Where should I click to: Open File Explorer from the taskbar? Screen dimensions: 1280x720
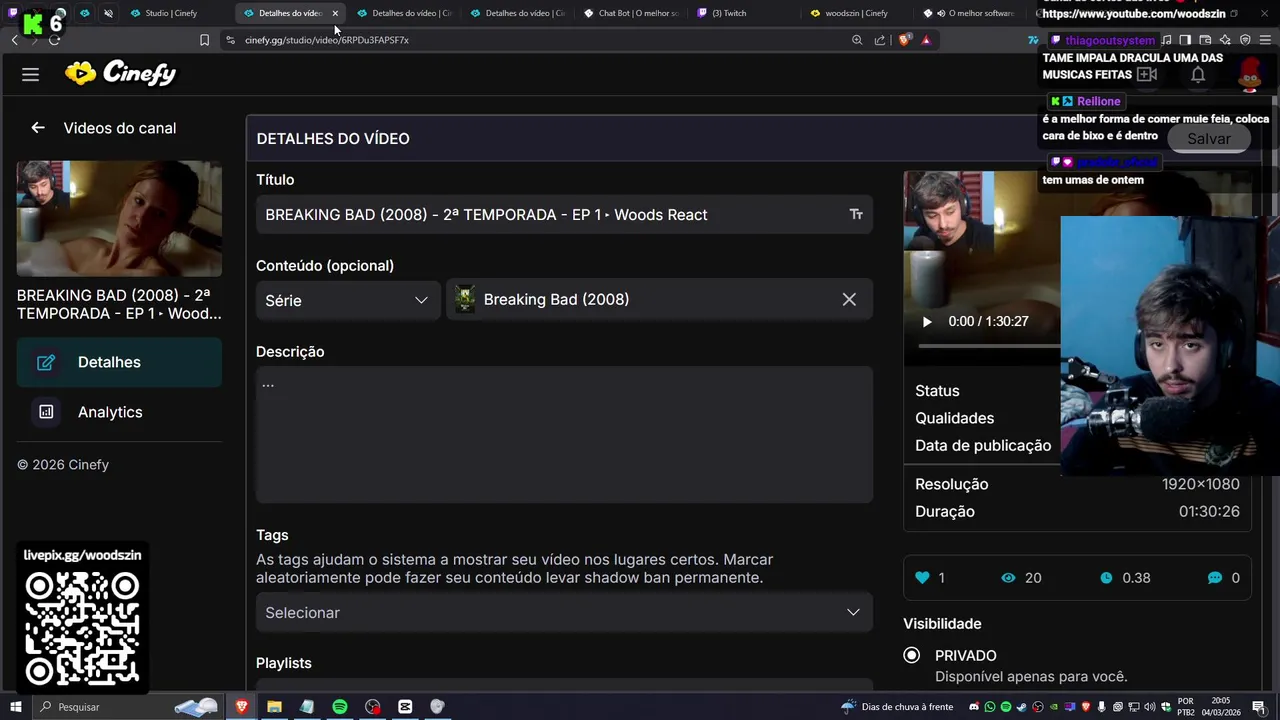[x=274, y=707]
